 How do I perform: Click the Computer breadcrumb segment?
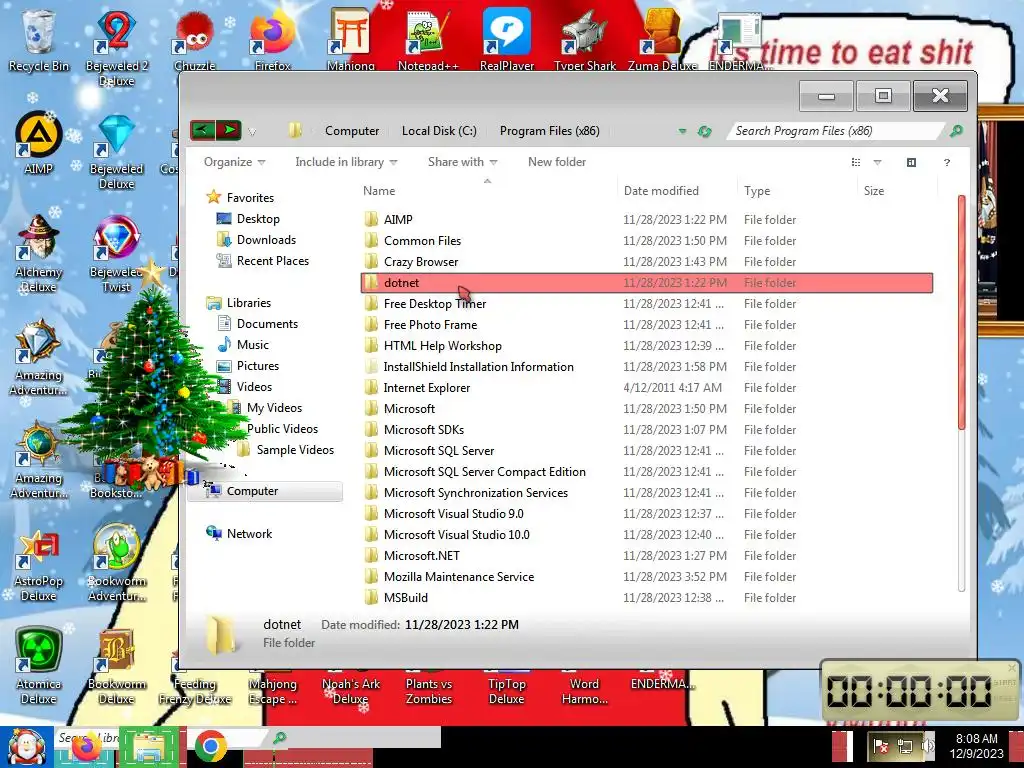coord(352,131)
